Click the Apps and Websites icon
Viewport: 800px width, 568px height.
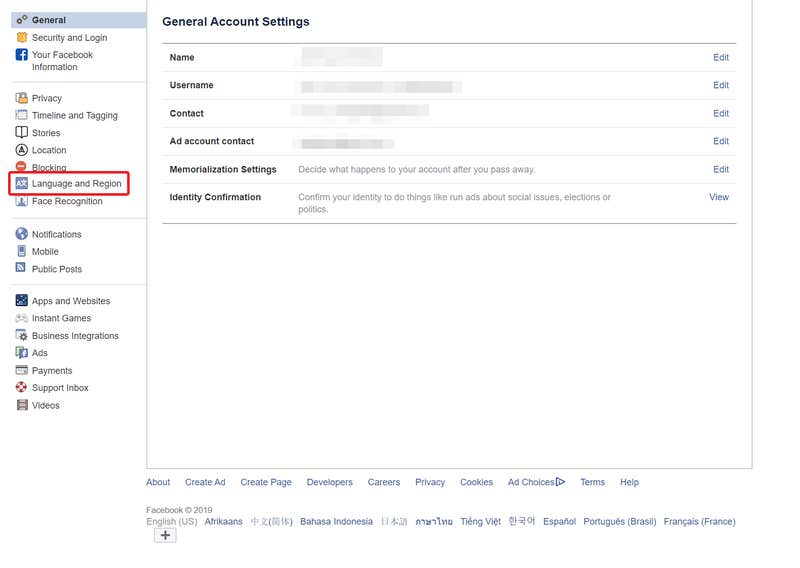[21, 300]
